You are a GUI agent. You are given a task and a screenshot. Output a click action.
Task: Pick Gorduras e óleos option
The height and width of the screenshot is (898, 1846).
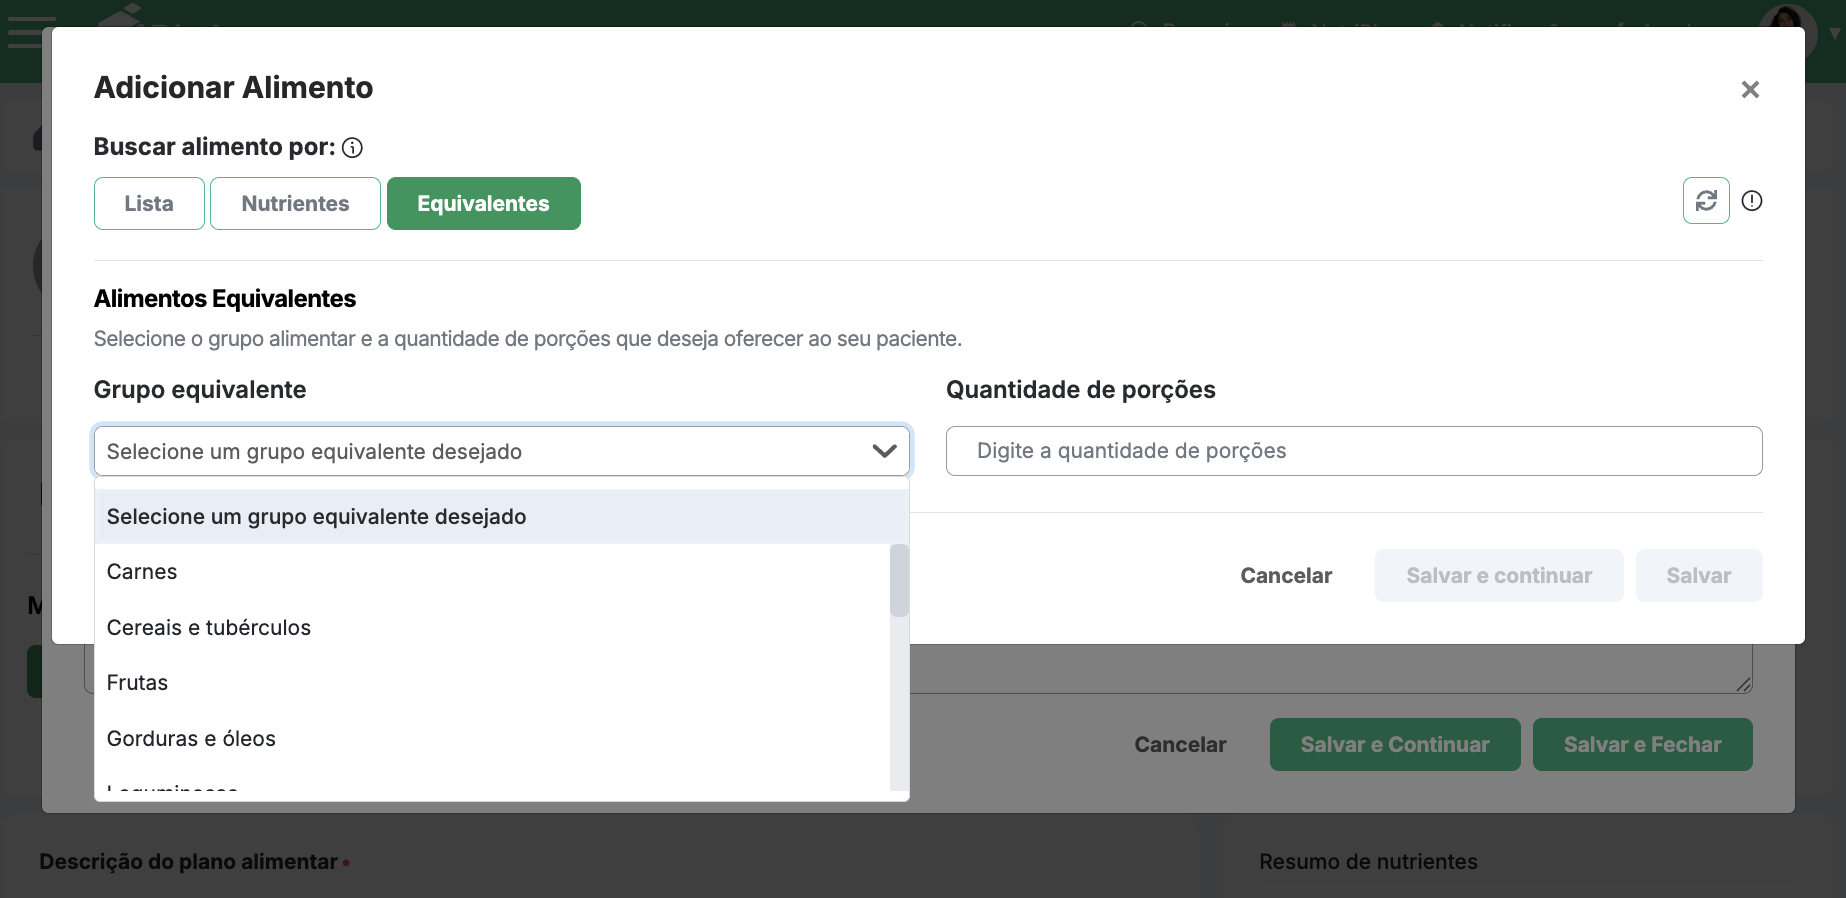(191, 739)
